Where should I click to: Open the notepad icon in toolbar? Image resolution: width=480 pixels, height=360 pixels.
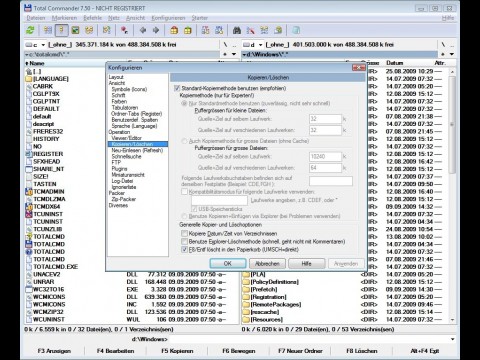pyautogui.click(x=296, y=30)
